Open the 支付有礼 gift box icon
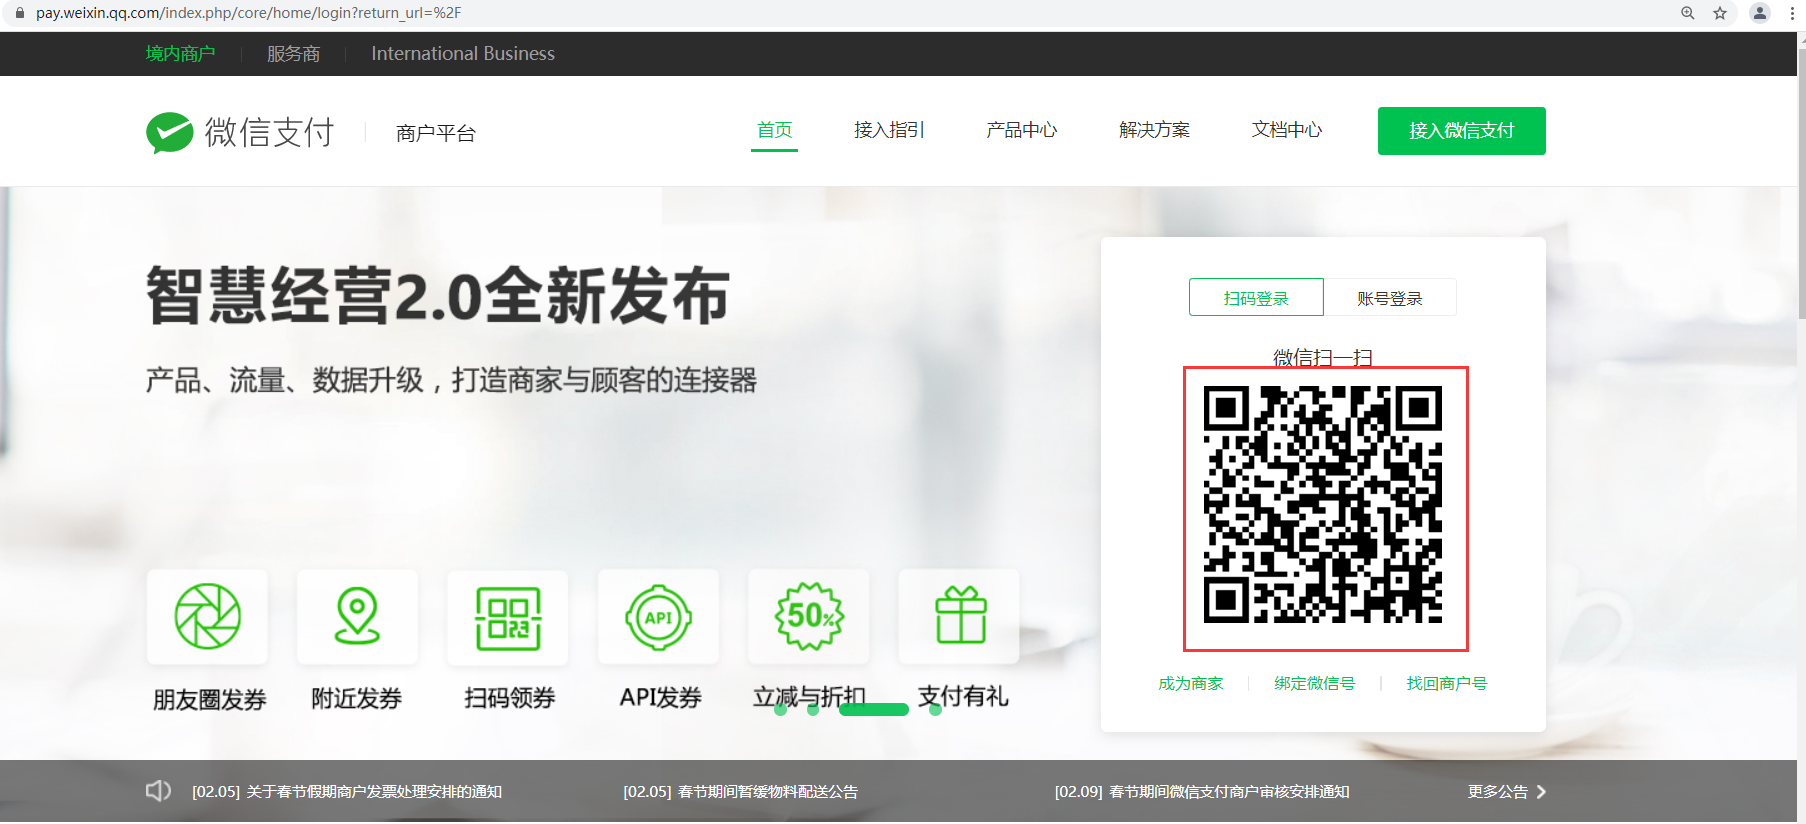Screen dimensions: 1806x824 (x=960, y=617)
